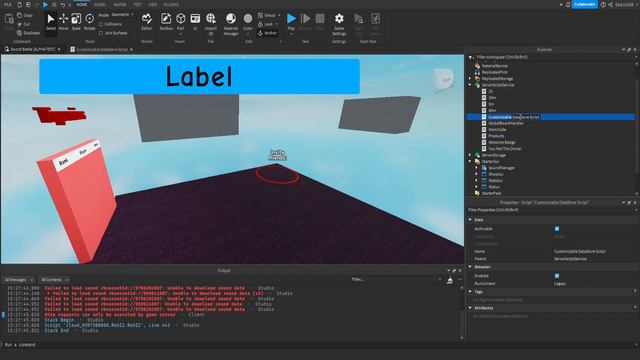Open Game Settings
Screen dimensions: 640x360
(x=339, y=24)
